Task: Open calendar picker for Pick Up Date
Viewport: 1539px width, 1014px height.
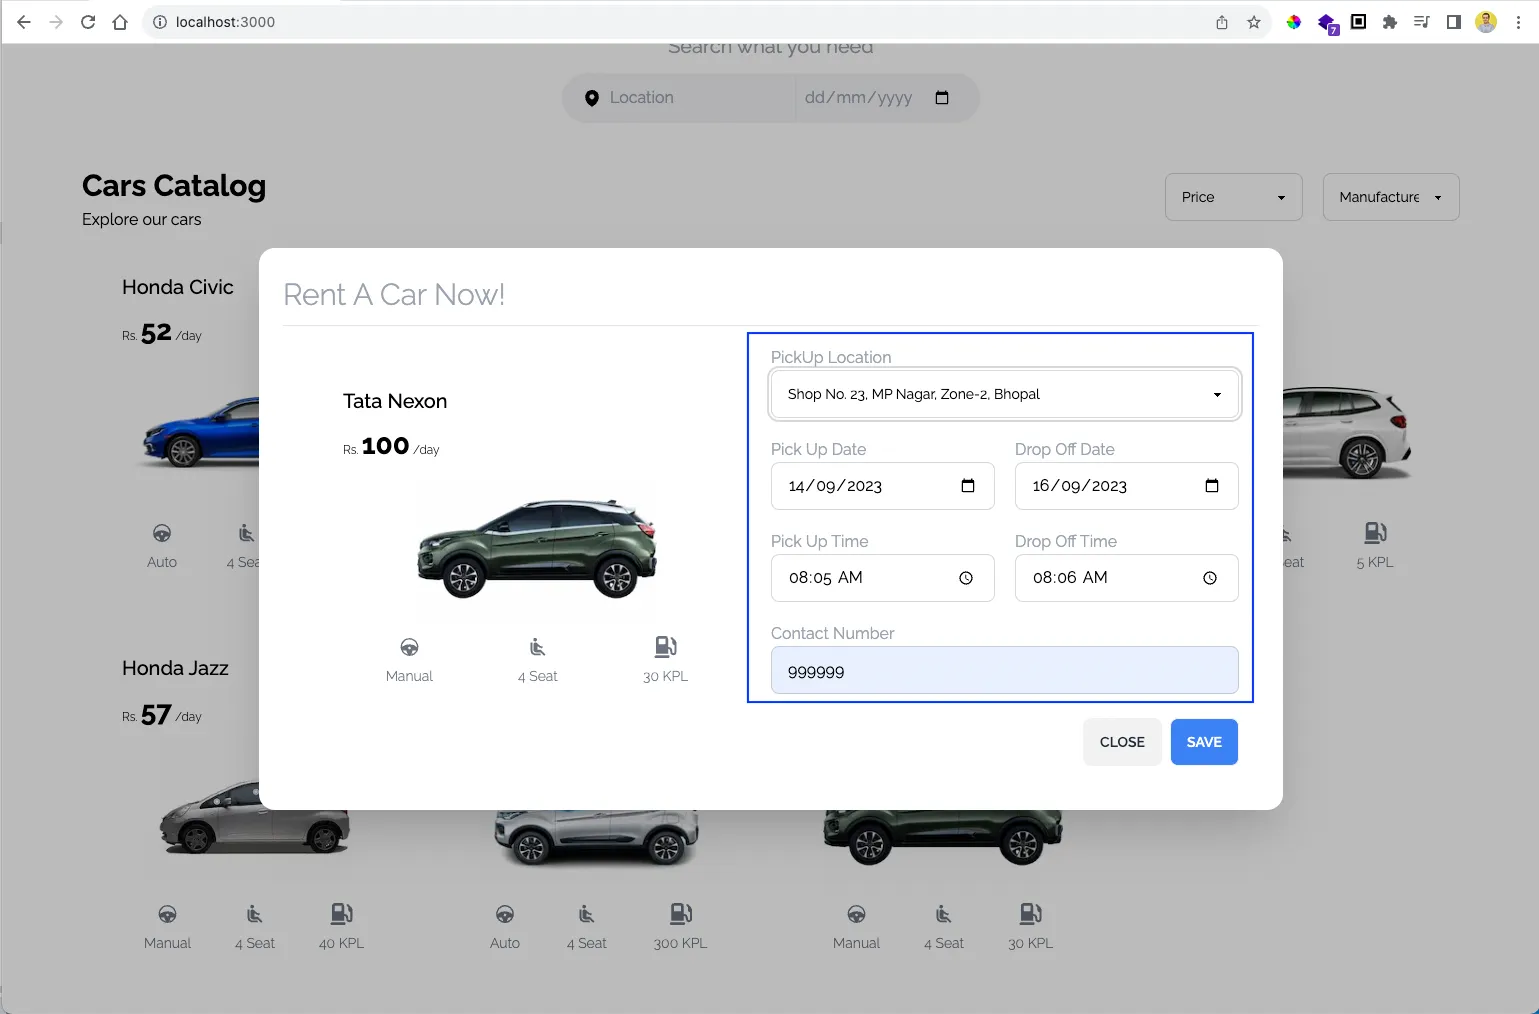Action: point(968,486)
